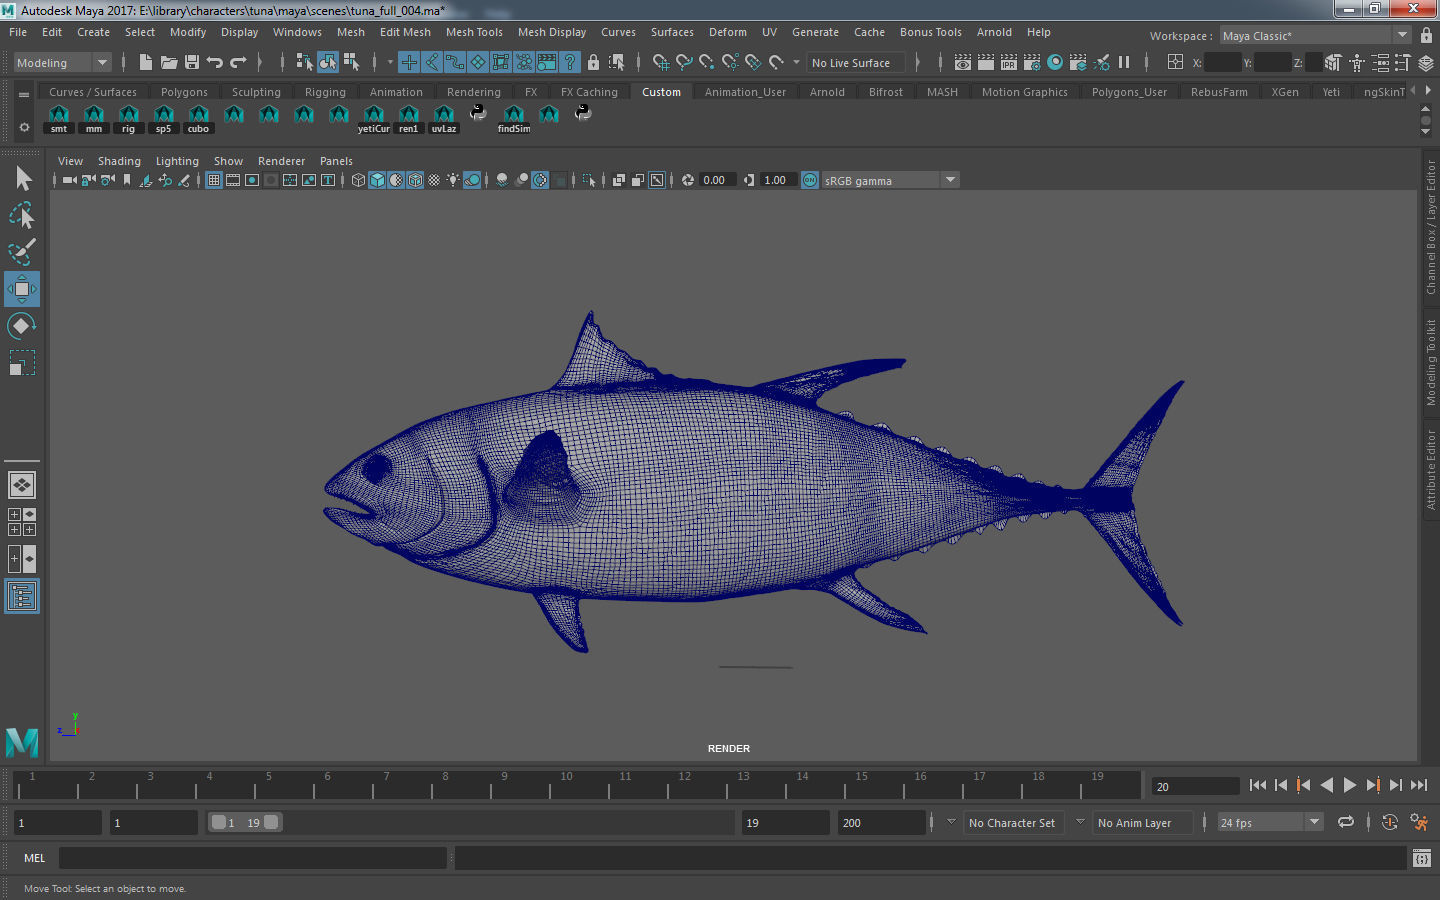Image resolution: width=1440 pixels, height=900 pixels.
Task: Open the 24 fps frame rate dropdown
Action: click(1270, 822)
